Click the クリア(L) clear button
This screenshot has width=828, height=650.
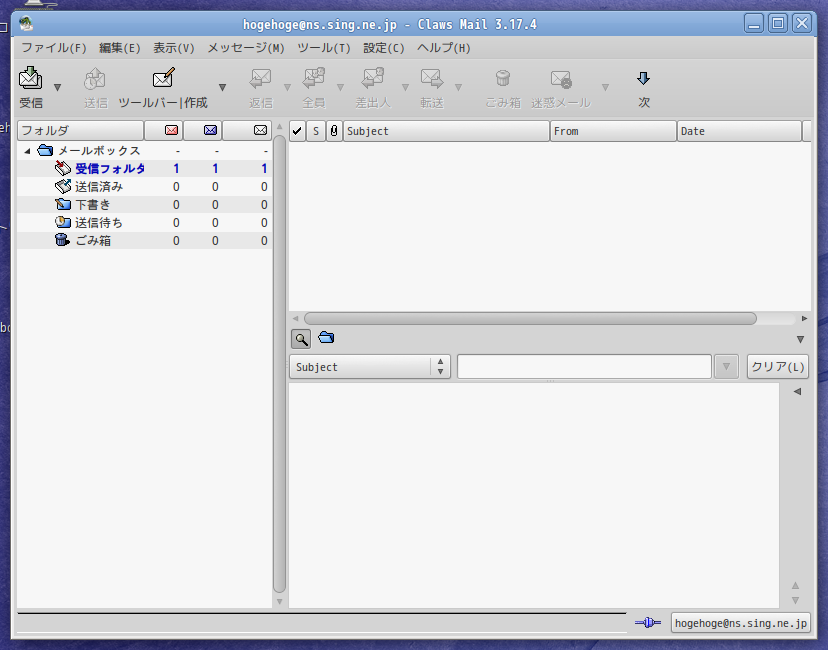[x=777, y=367]
